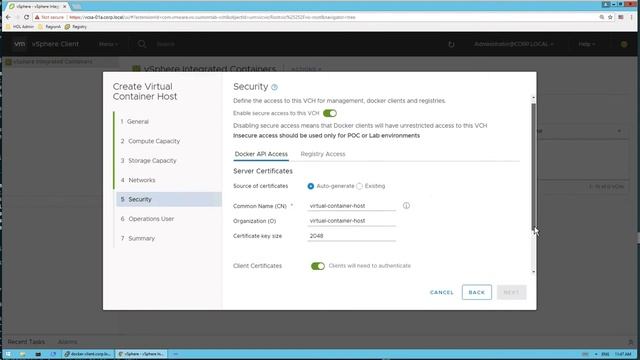Select wizard step 5 Security

(x=169, y=199)
